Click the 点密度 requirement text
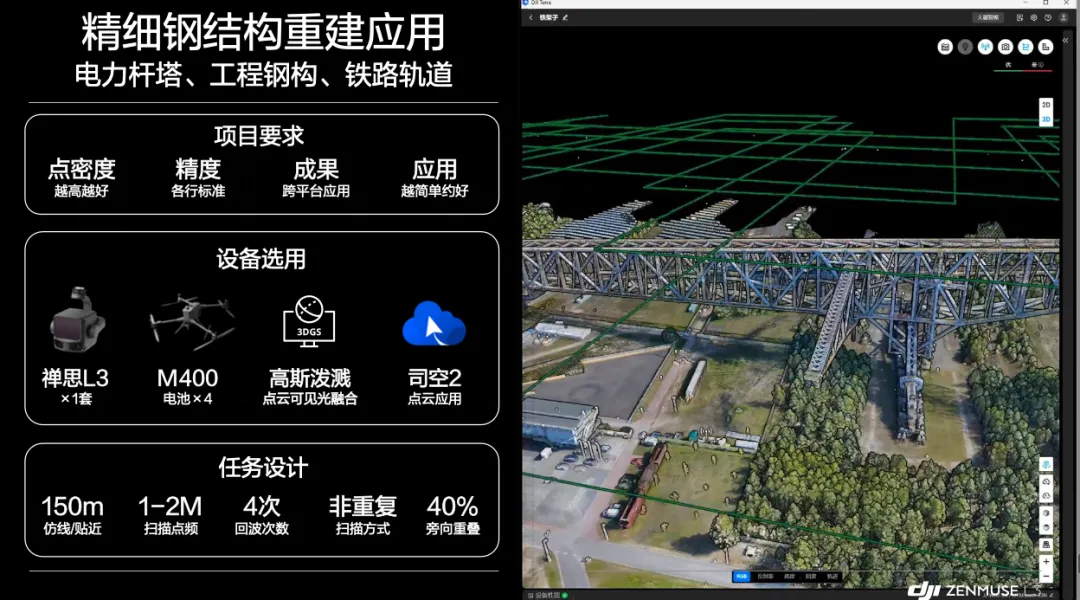 point(81,169)
